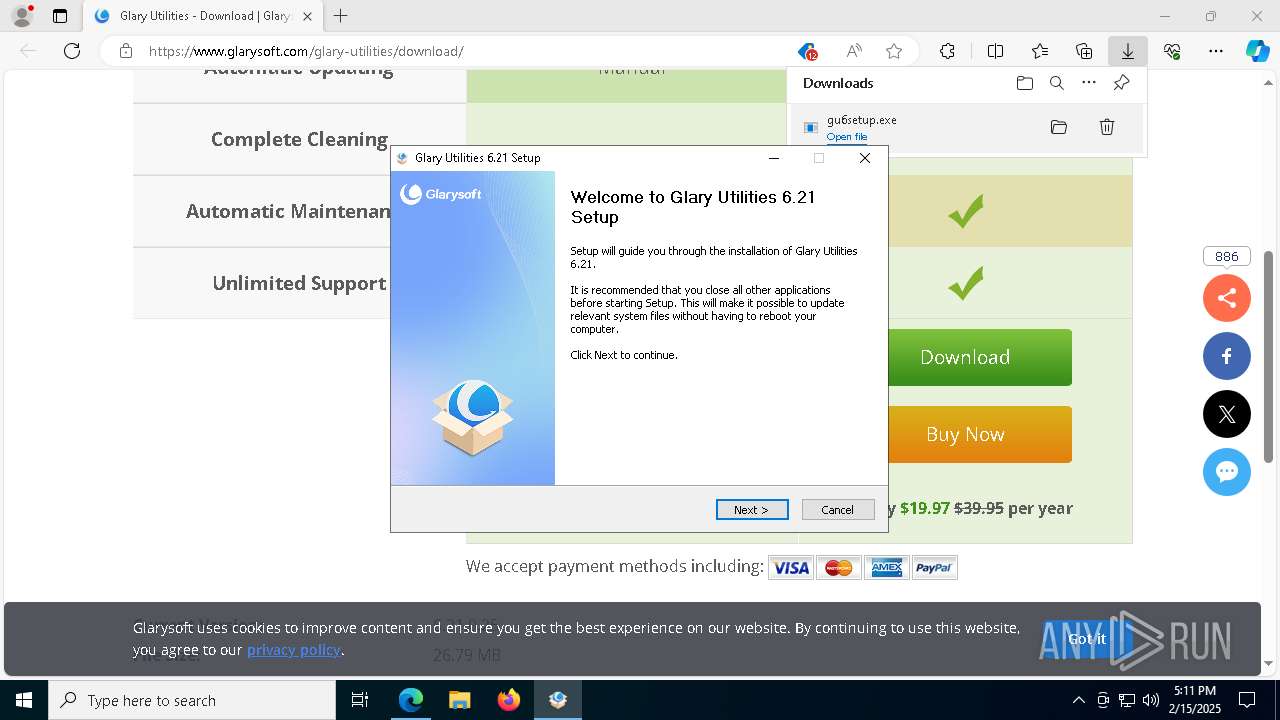Select the Glary Utilities Download tab
This screenshot has height=720, width=1280.
(203, 16)
